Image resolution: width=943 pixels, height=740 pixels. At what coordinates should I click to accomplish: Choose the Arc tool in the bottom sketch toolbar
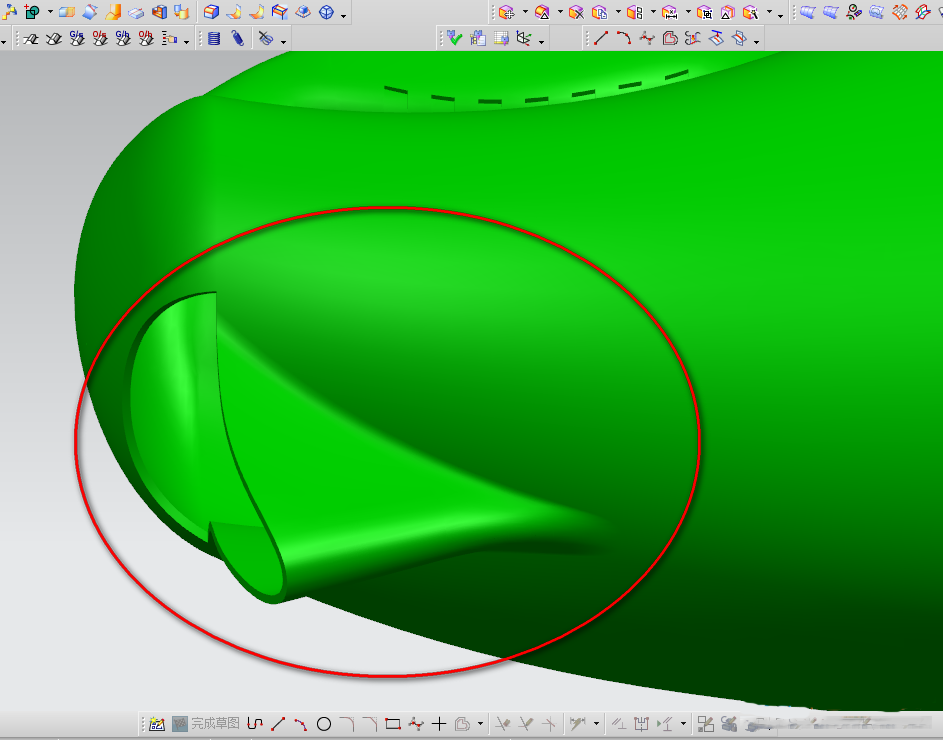coord(300,723)
